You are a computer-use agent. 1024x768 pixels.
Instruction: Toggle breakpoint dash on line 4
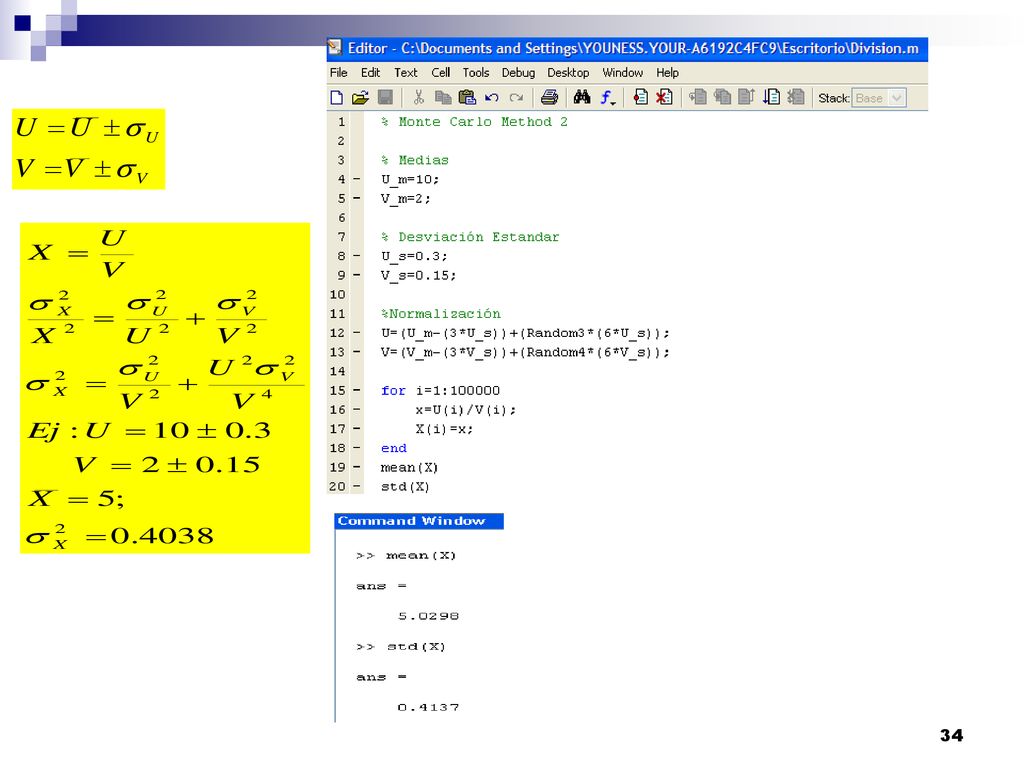tap(357, 179)
